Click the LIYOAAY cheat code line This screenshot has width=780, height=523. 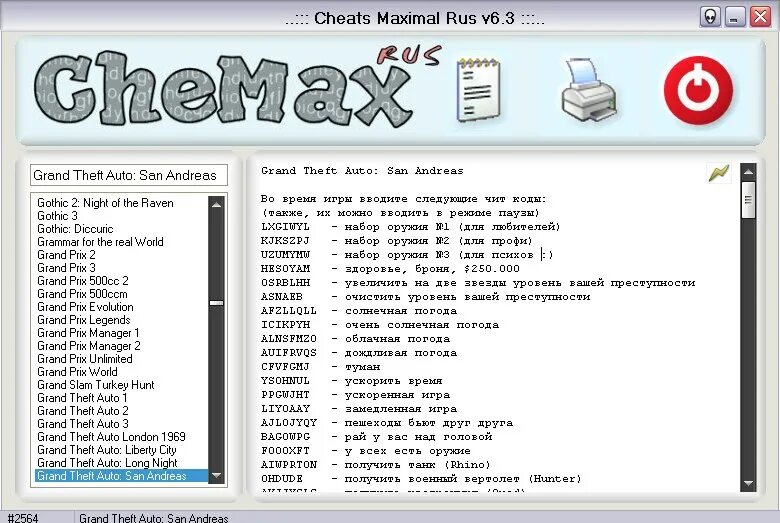359,409
